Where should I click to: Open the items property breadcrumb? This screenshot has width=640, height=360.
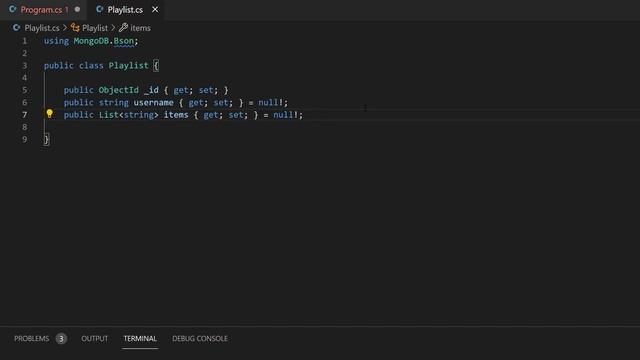coord(140,28)
